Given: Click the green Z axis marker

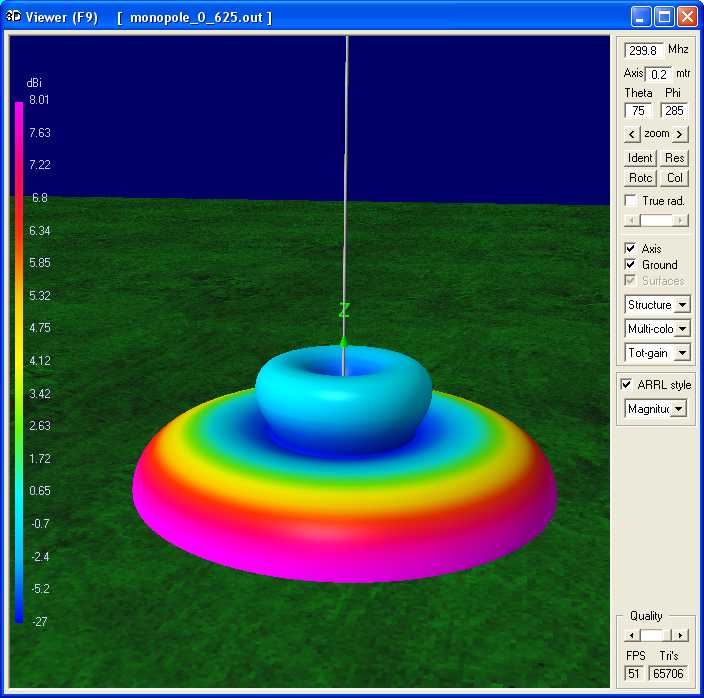Looking at the screenshot, I should tap(343, 311).
